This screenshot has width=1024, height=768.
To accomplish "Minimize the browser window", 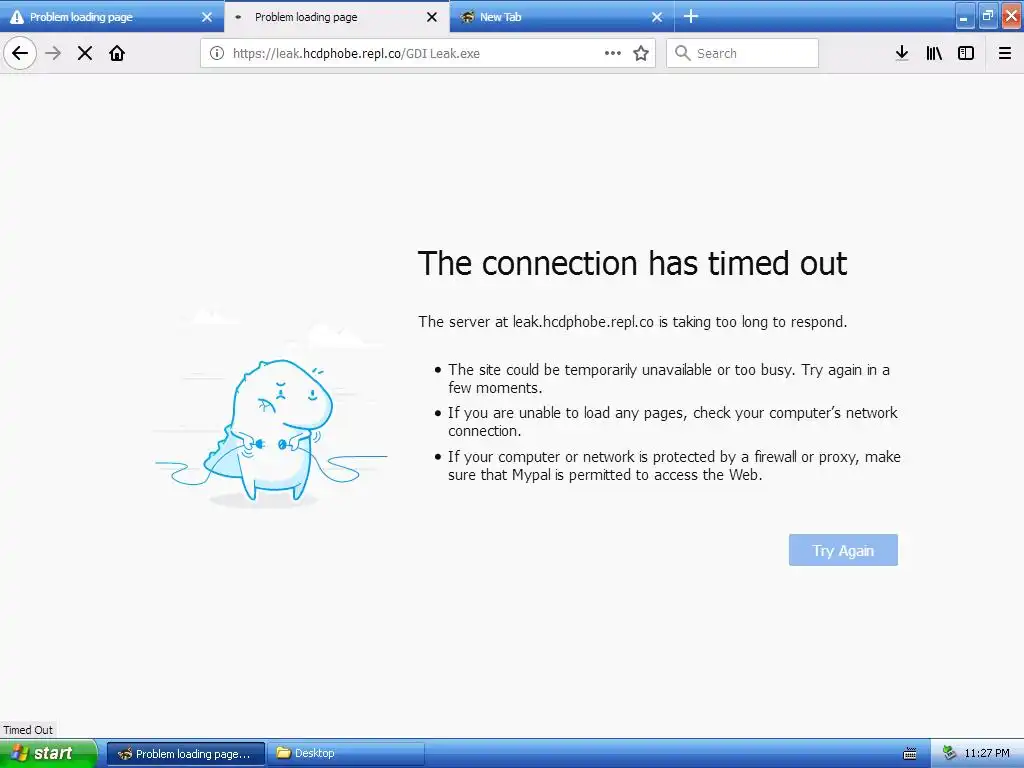I will [x=965, y=17].
